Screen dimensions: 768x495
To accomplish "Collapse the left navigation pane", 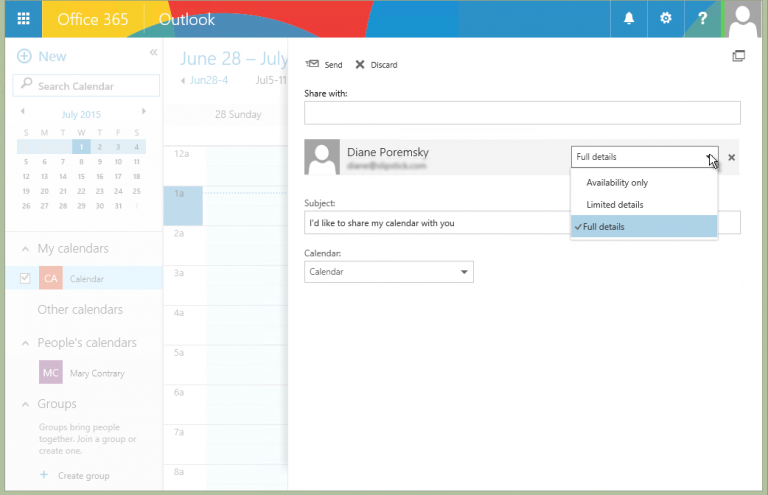I will [x=153, y=52].
